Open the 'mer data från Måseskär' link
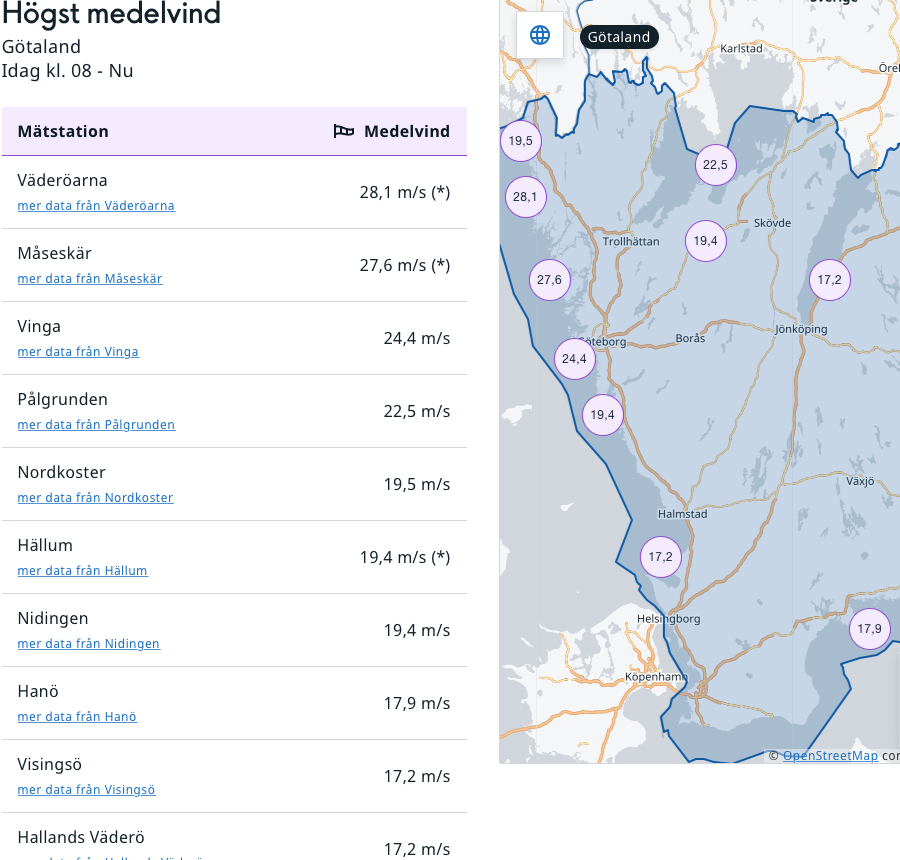Viewport: 900px width, 860px height. (90, 279)
